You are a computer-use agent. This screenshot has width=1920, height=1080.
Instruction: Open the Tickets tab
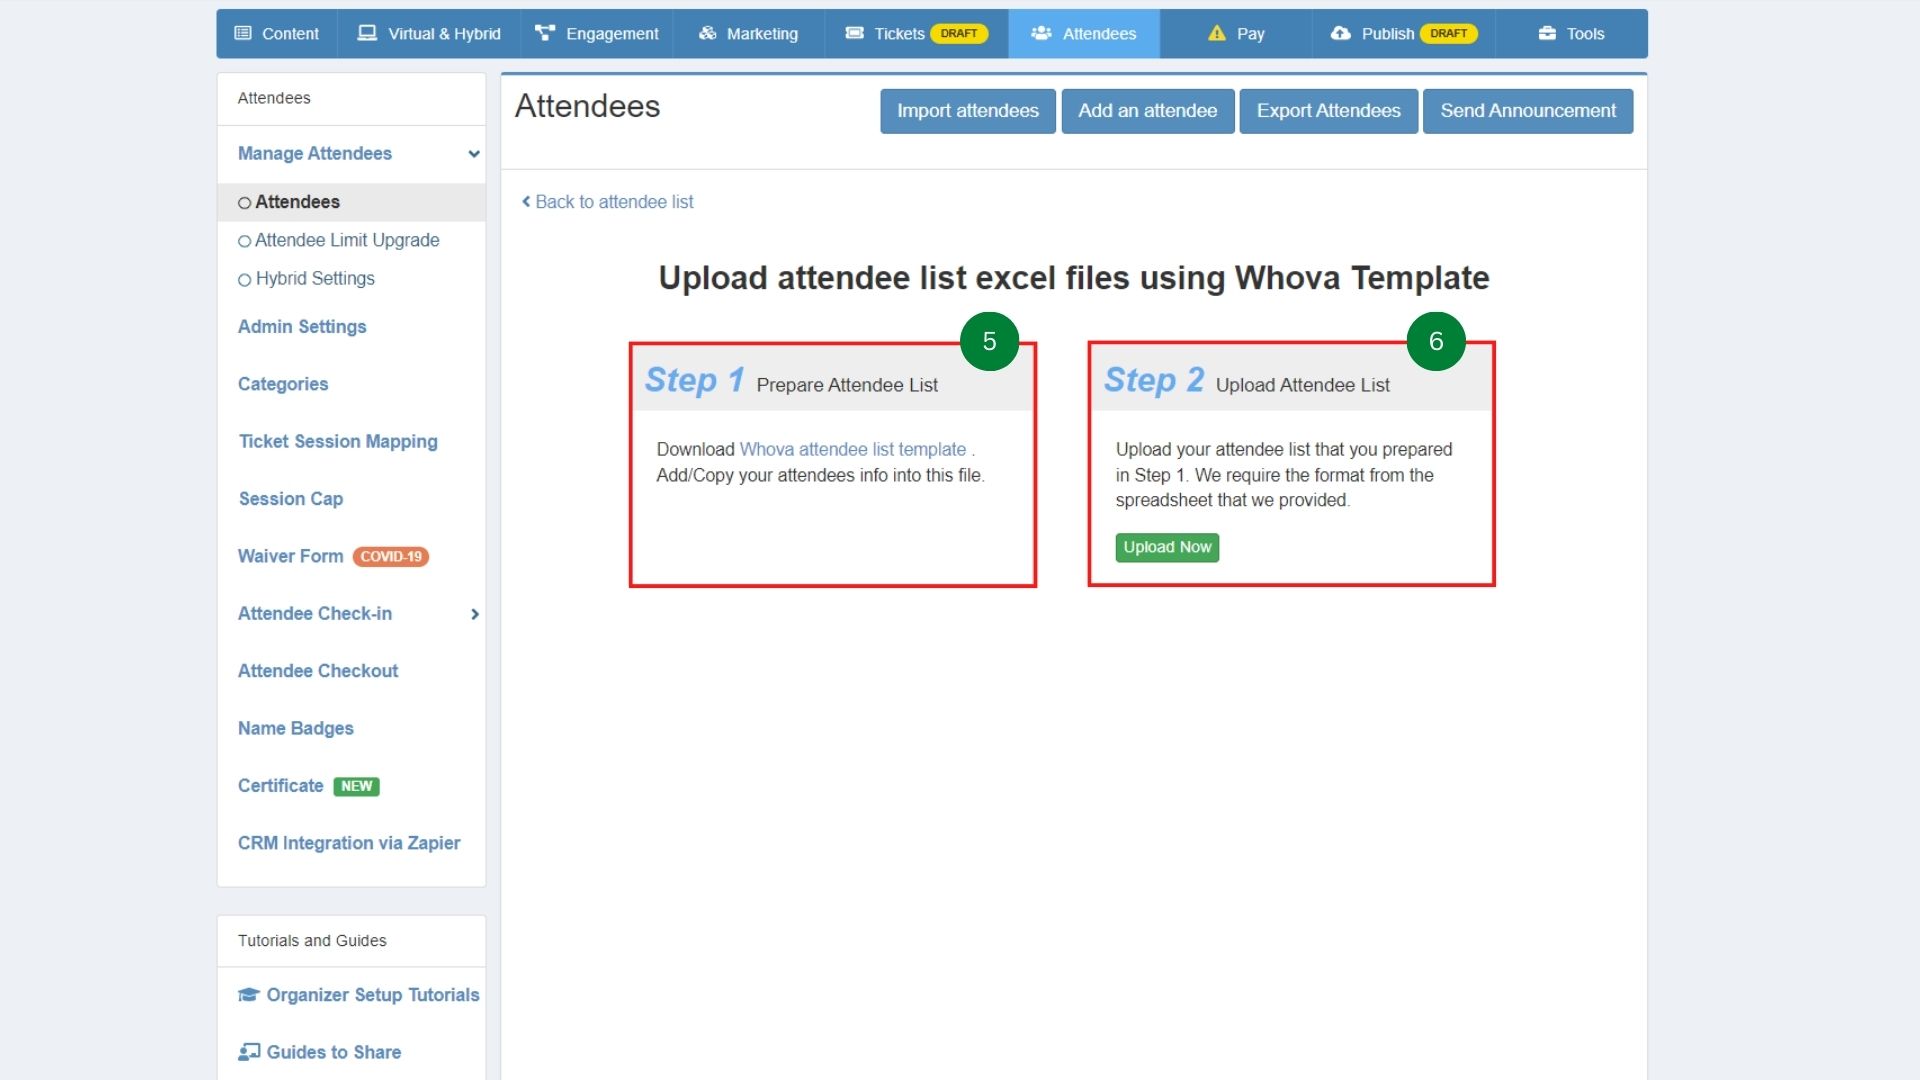coord(916,33)
